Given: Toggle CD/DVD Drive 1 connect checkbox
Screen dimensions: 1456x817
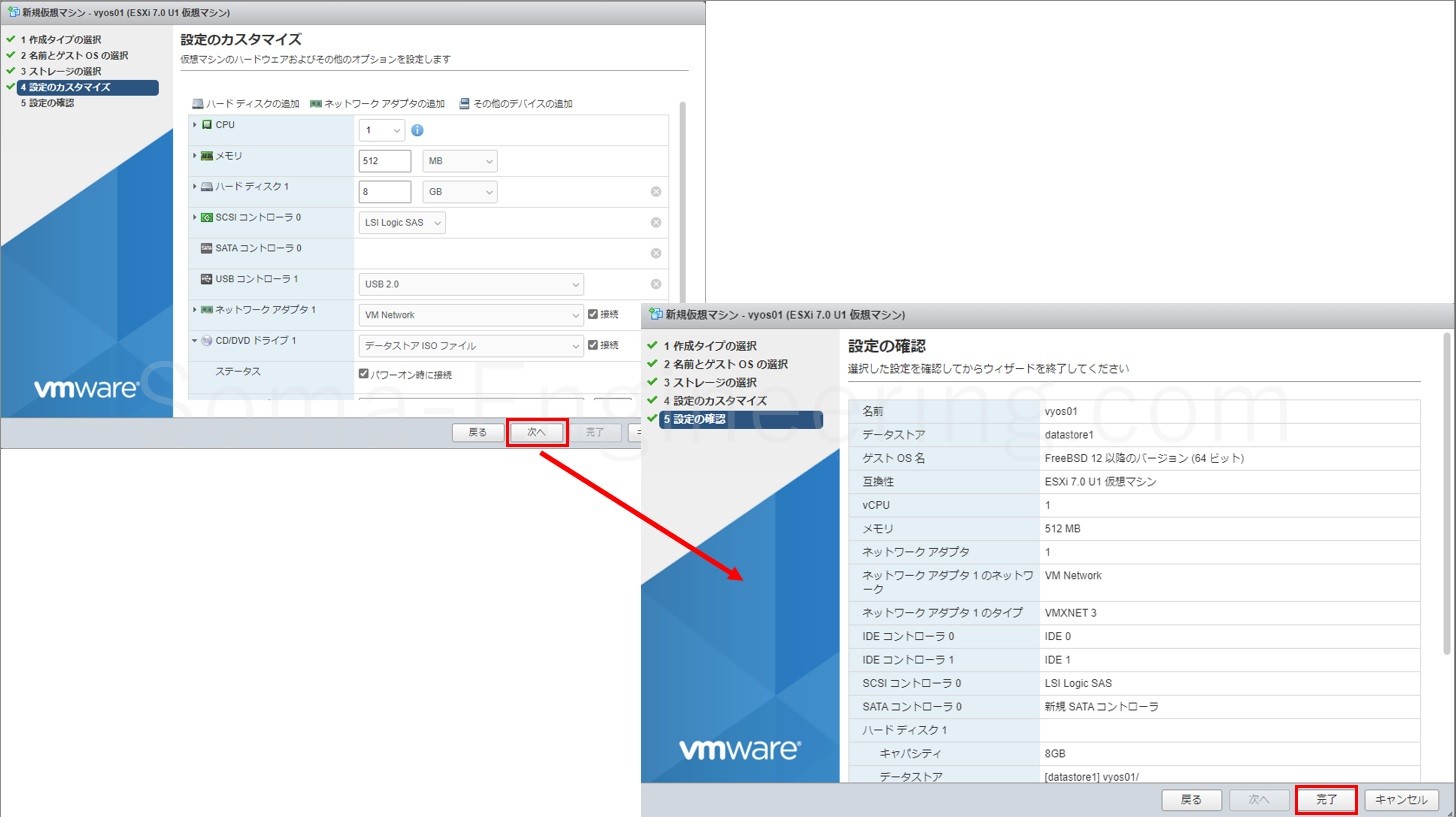Looking at the screenshot, I should pyautogui.click(x=593, y=345).
